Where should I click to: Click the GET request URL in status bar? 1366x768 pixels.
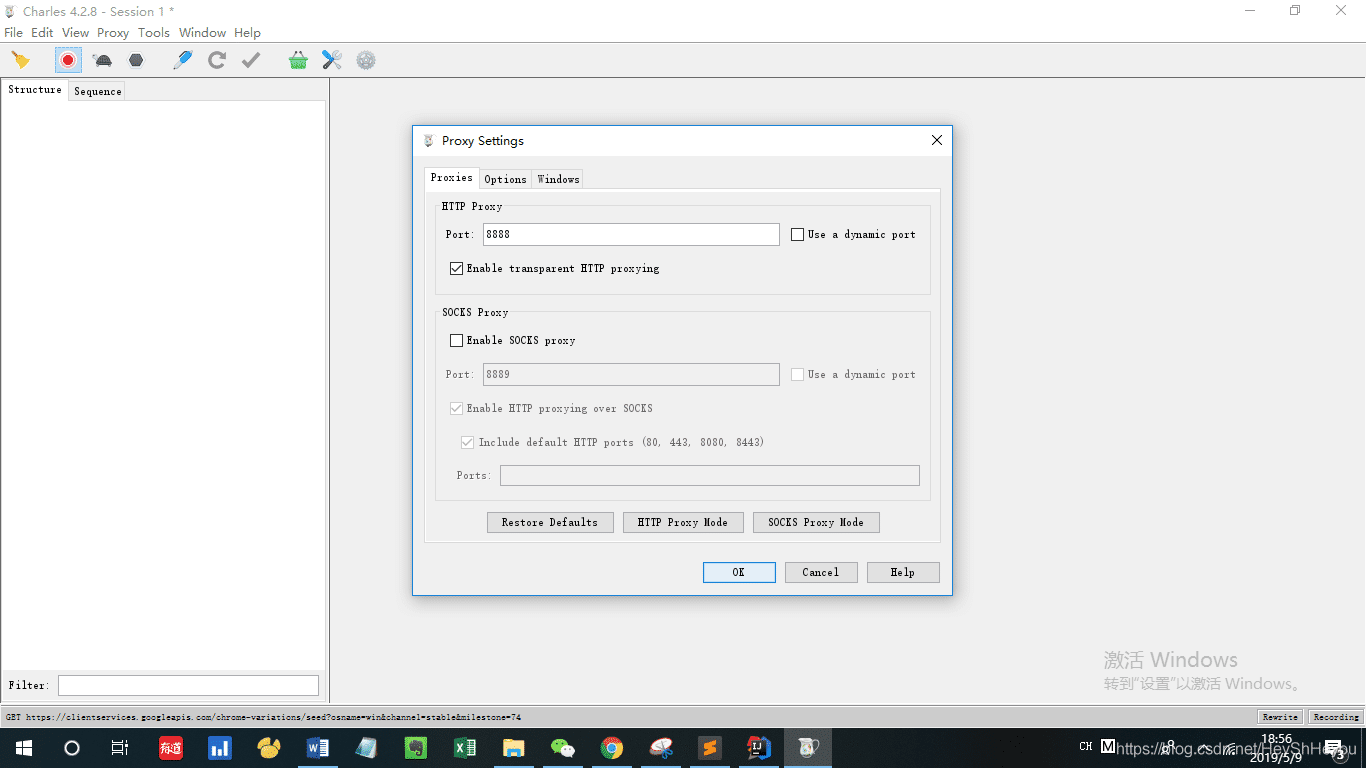pyautogui.click(x=264, y=717)
